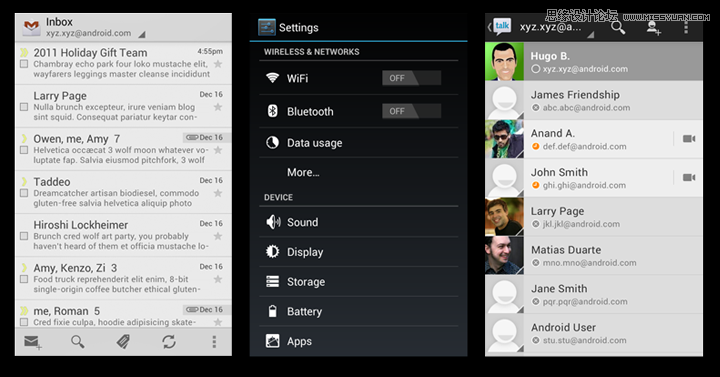The image size is (720, 377).
Task: Click the Sound speaker icon
Action: pyautogui.click(x=273, y=222)
